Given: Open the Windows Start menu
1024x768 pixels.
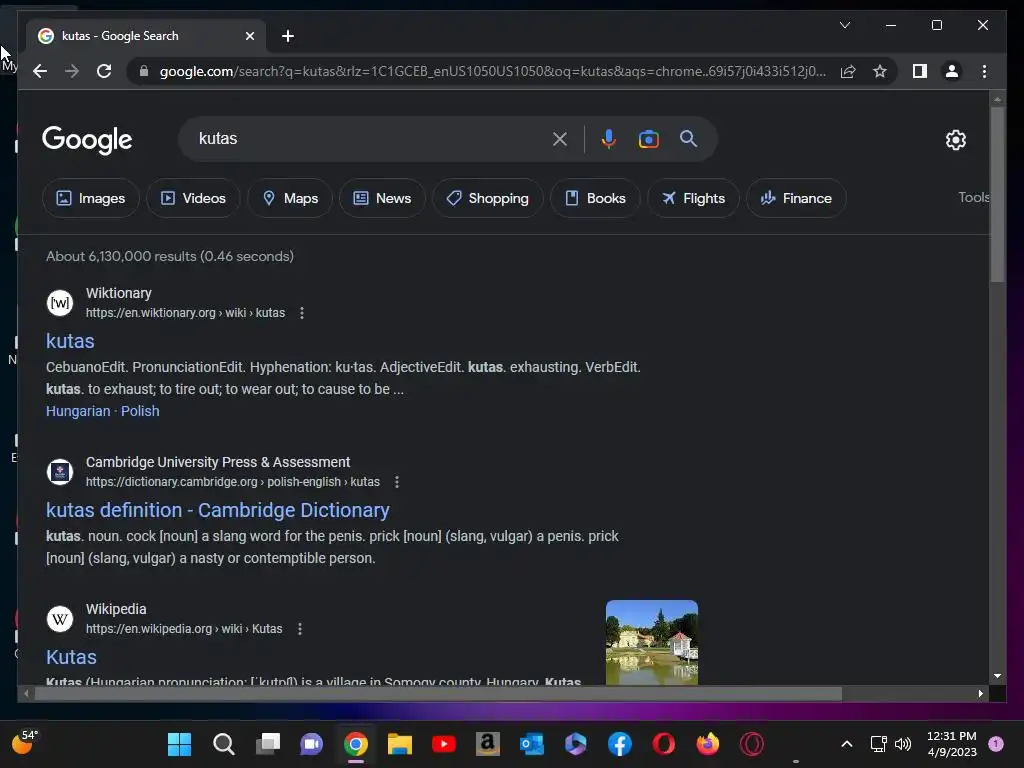Looking at the screenshot, I should click(179, 744).
